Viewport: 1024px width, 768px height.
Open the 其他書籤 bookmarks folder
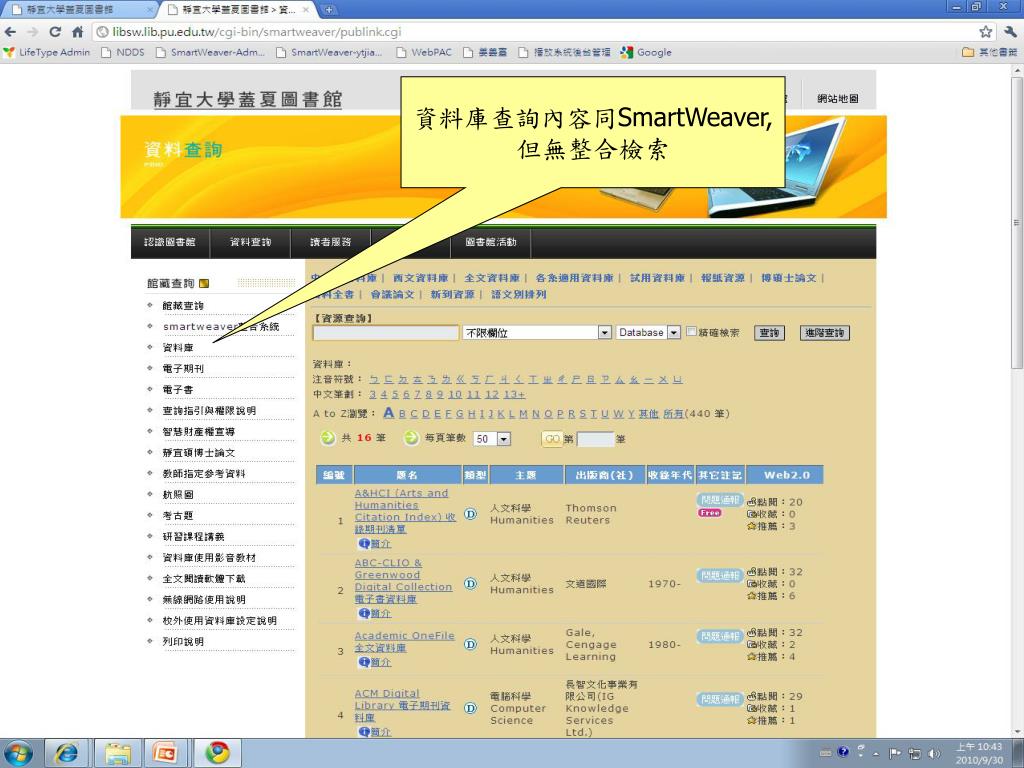tap(989, 52)
